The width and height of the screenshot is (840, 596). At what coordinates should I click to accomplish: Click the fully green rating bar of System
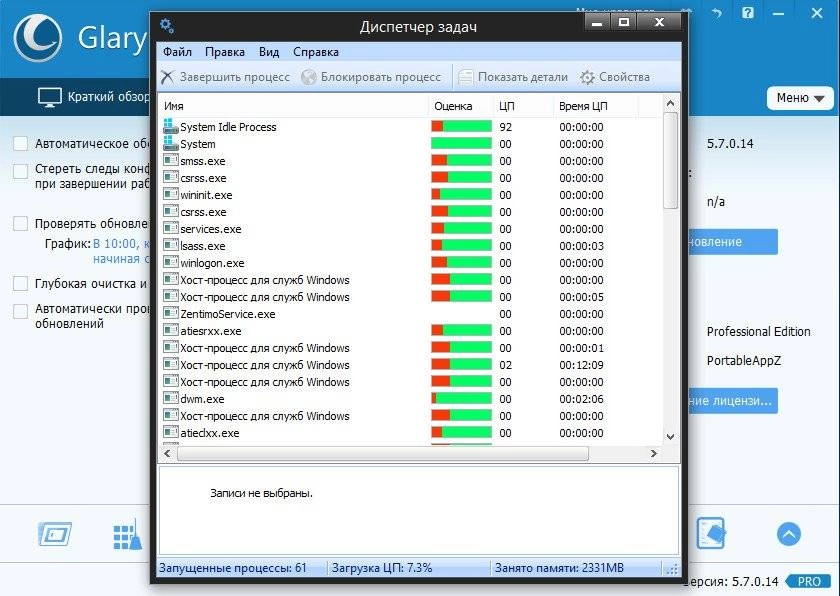pos(461,144)
